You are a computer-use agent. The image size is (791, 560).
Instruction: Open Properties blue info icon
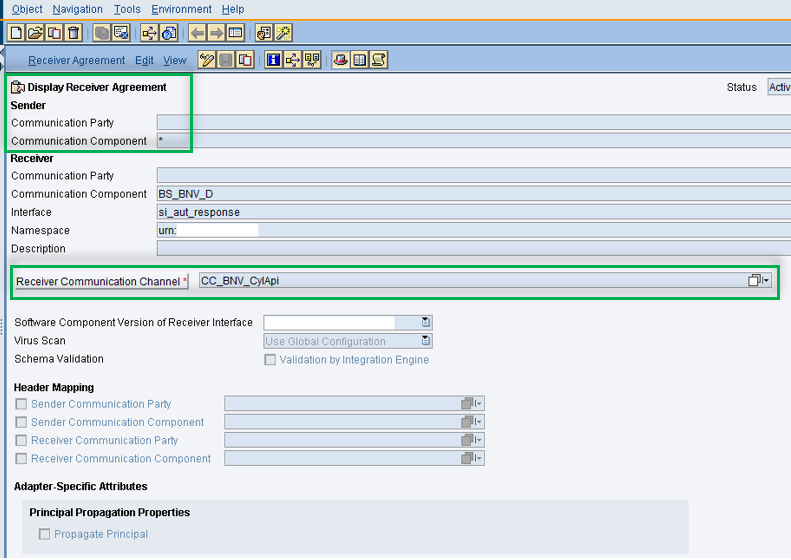pyautogui.click(x=273, y=60)
